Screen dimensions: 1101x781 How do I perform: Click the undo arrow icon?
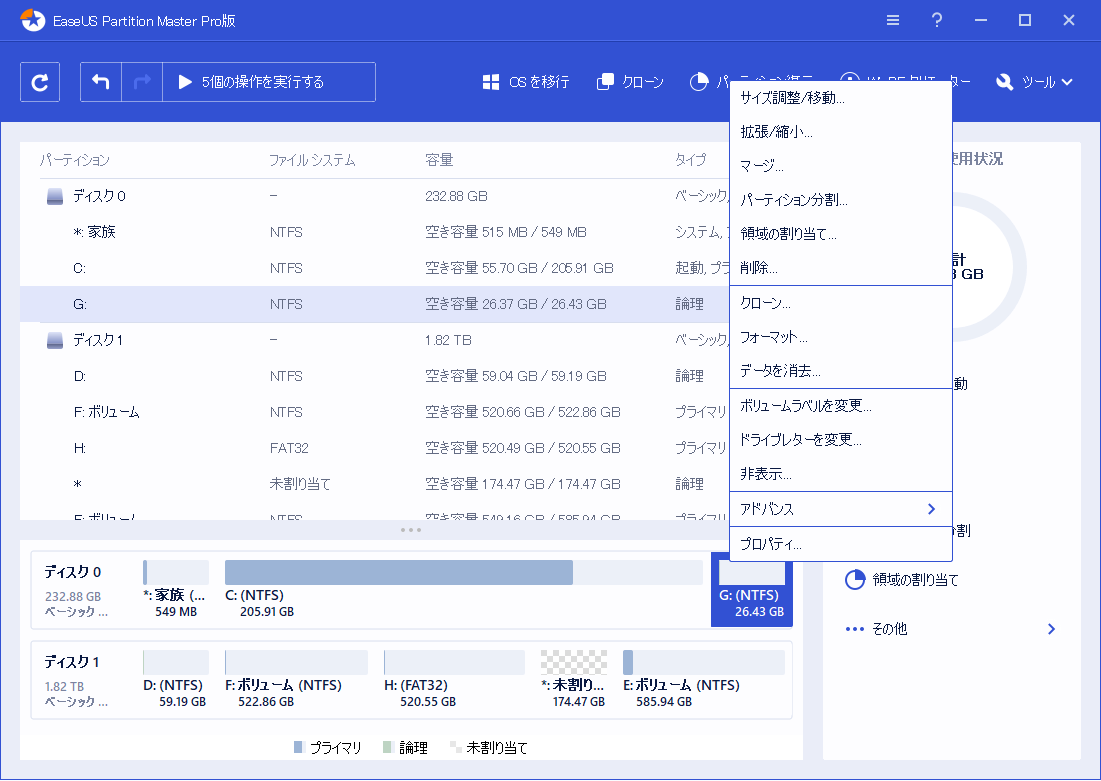tap(101, 82)
